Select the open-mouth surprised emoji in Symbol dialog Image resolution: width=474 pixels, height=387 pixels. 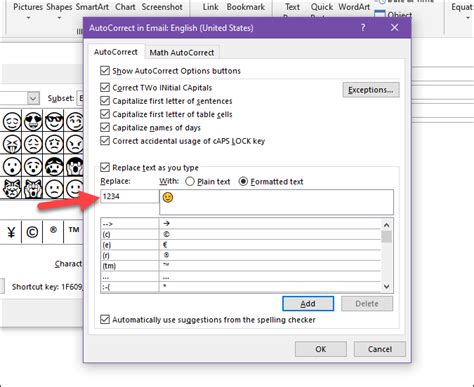pyautogui.click(x=12, y=166)
